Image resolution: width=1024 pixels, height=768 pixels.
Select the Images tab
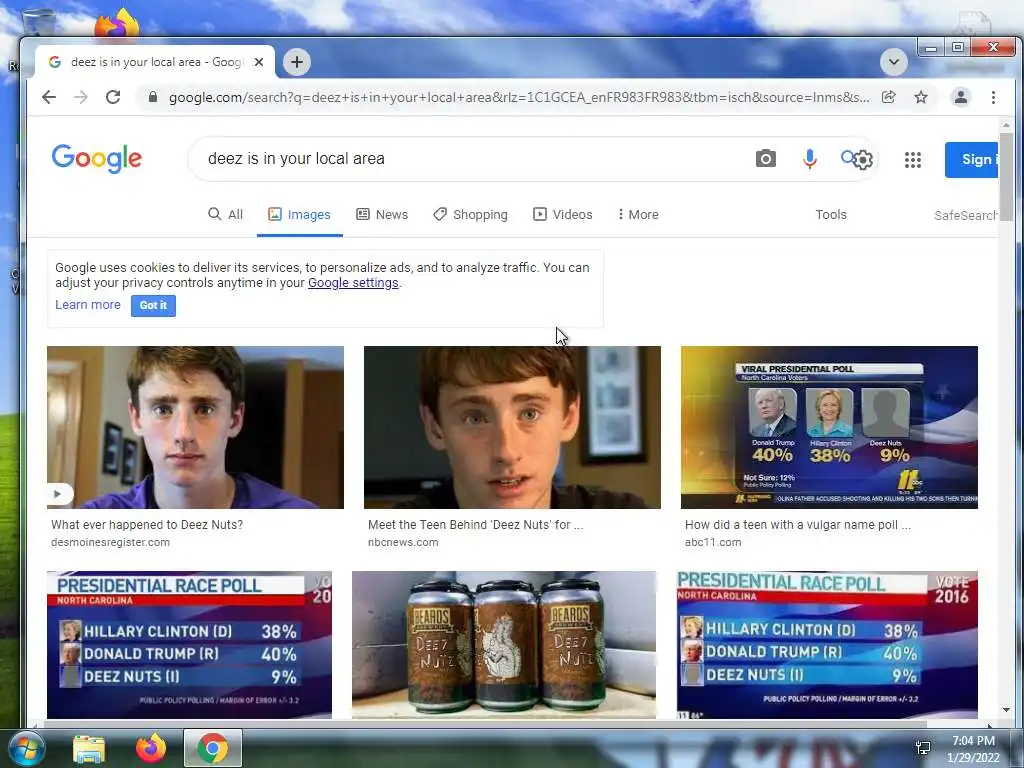pos(299,214)
